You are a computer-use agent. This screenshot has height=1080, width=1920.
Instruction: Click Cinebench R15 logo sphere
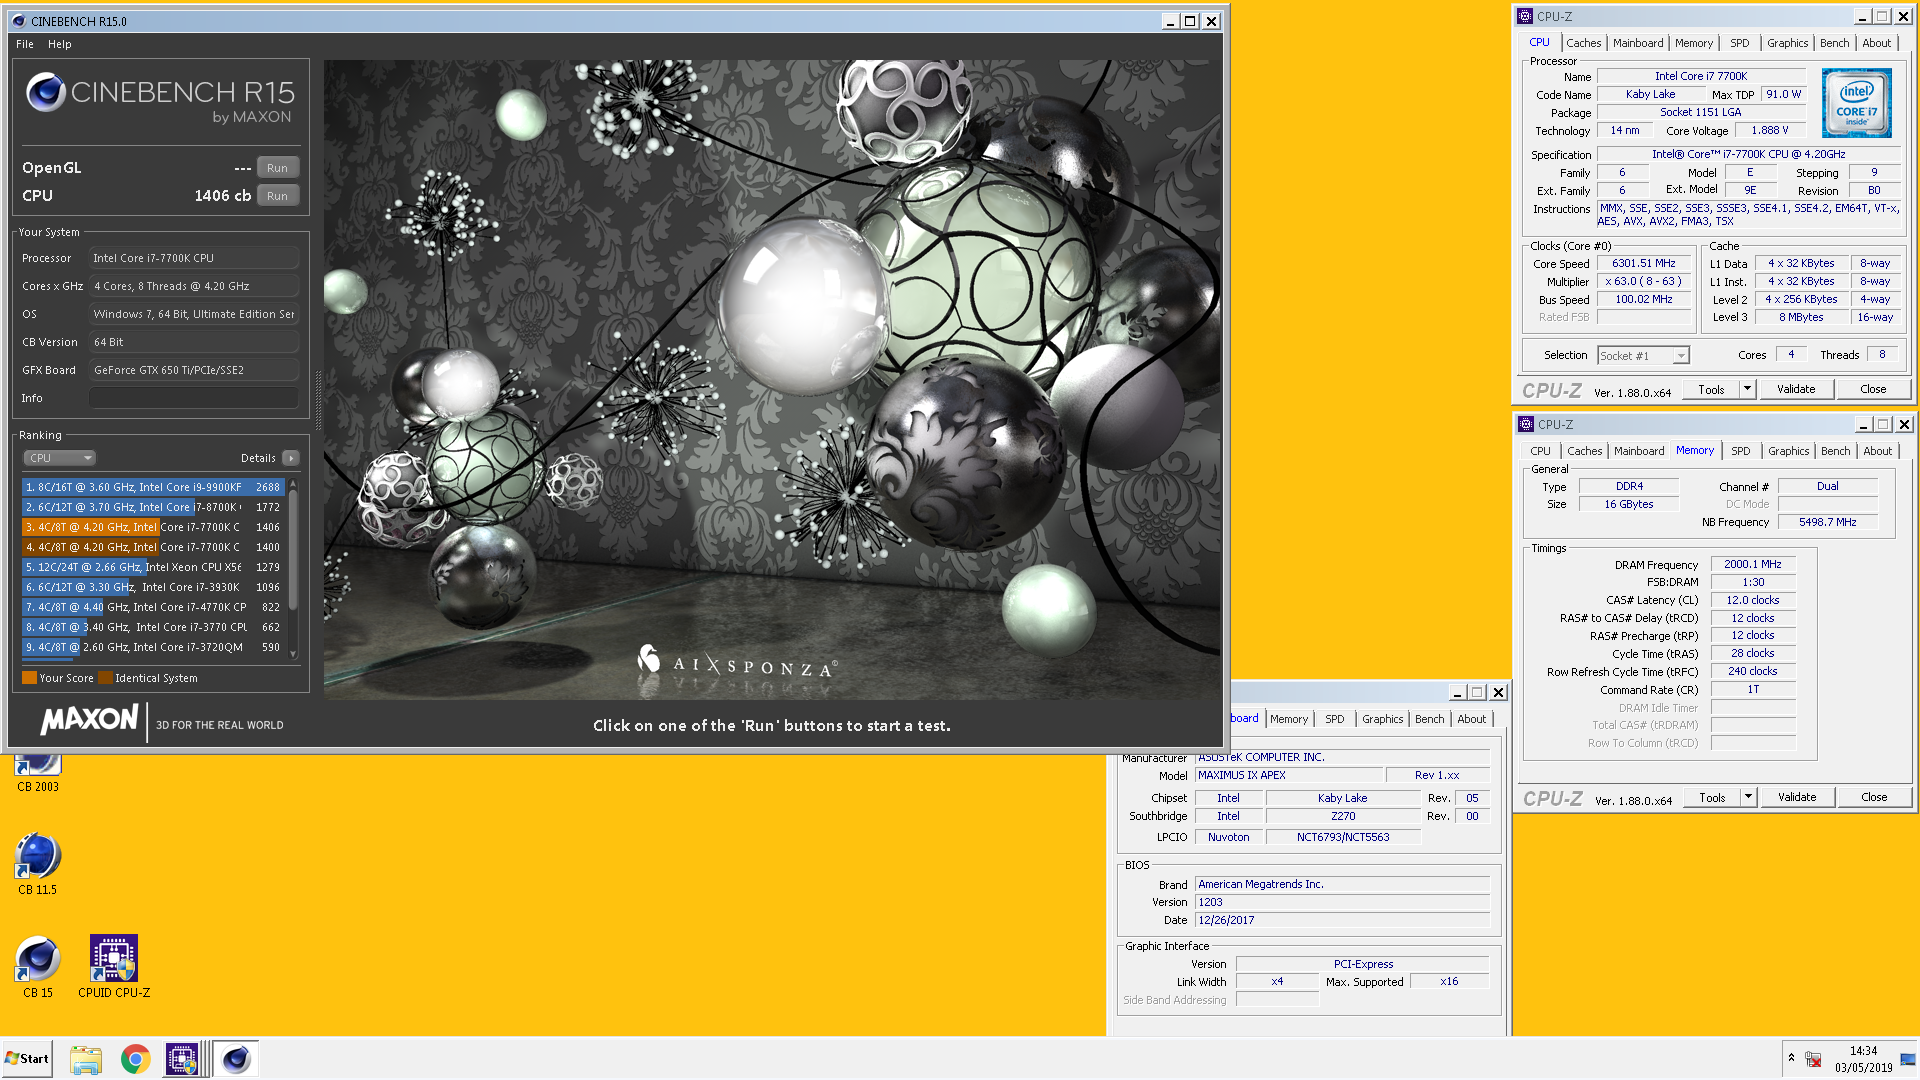46,92
